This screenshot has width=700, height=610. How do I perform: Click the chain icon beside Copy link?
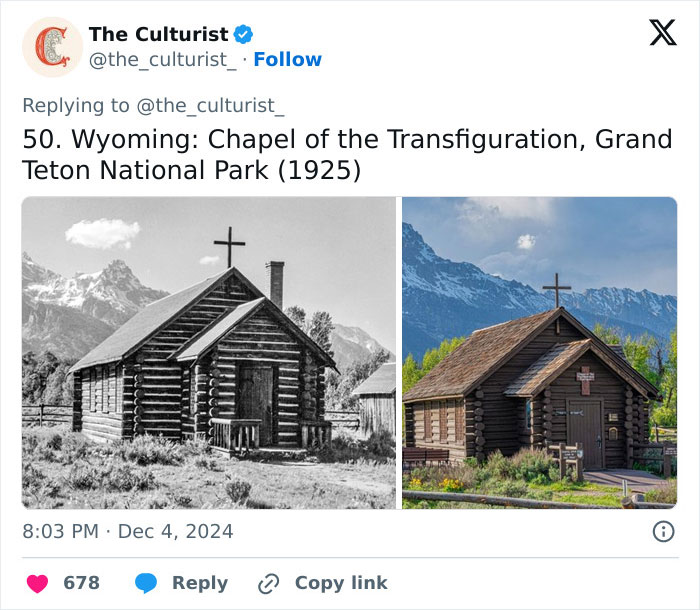point(268,583)
